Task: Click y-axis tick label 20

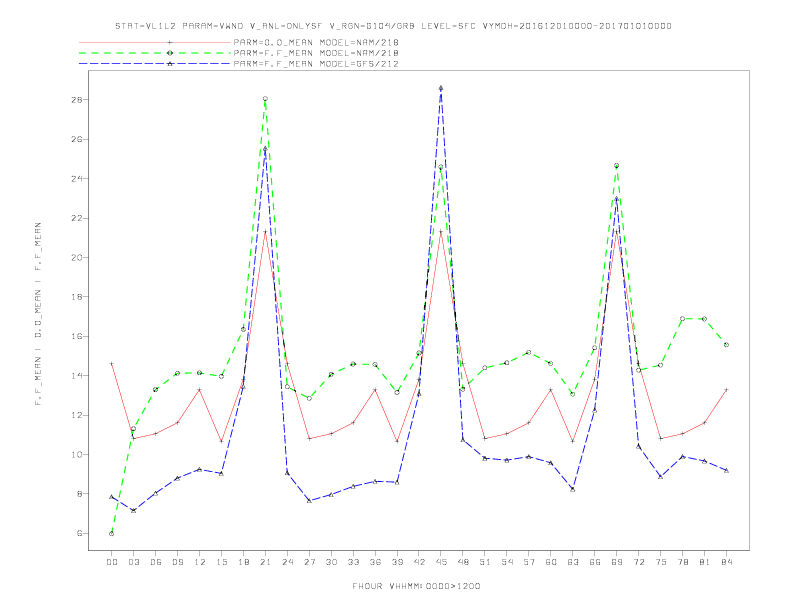Action: point(77,258)
